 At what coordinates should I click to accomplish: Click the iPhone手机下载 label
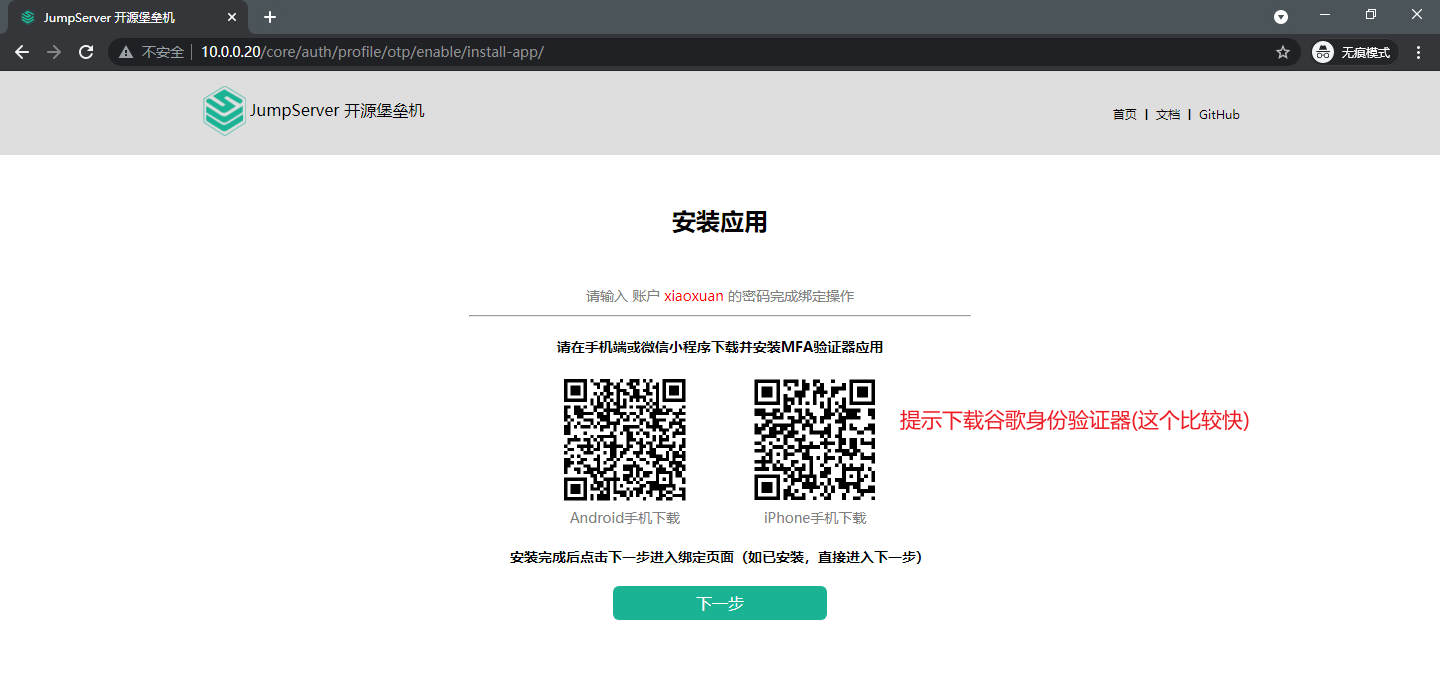815,518
